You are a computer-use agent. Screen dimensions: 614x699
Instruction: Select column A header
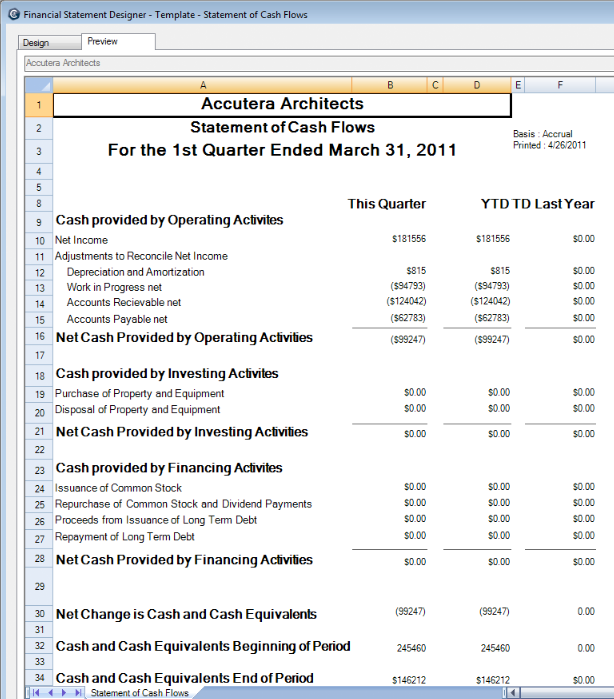click(x=202, y=85)
